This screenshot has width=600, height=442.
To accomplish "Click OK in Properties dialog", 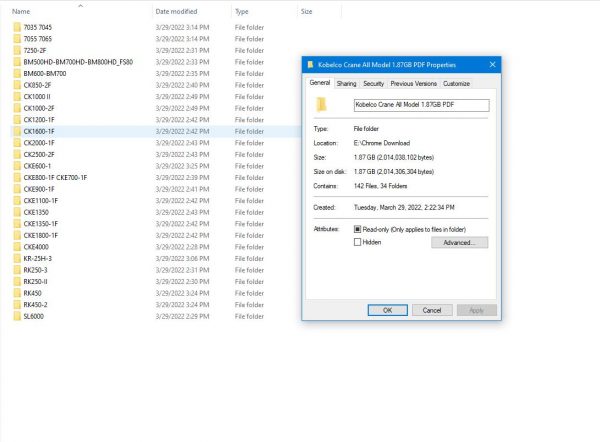I will [388, 310].
